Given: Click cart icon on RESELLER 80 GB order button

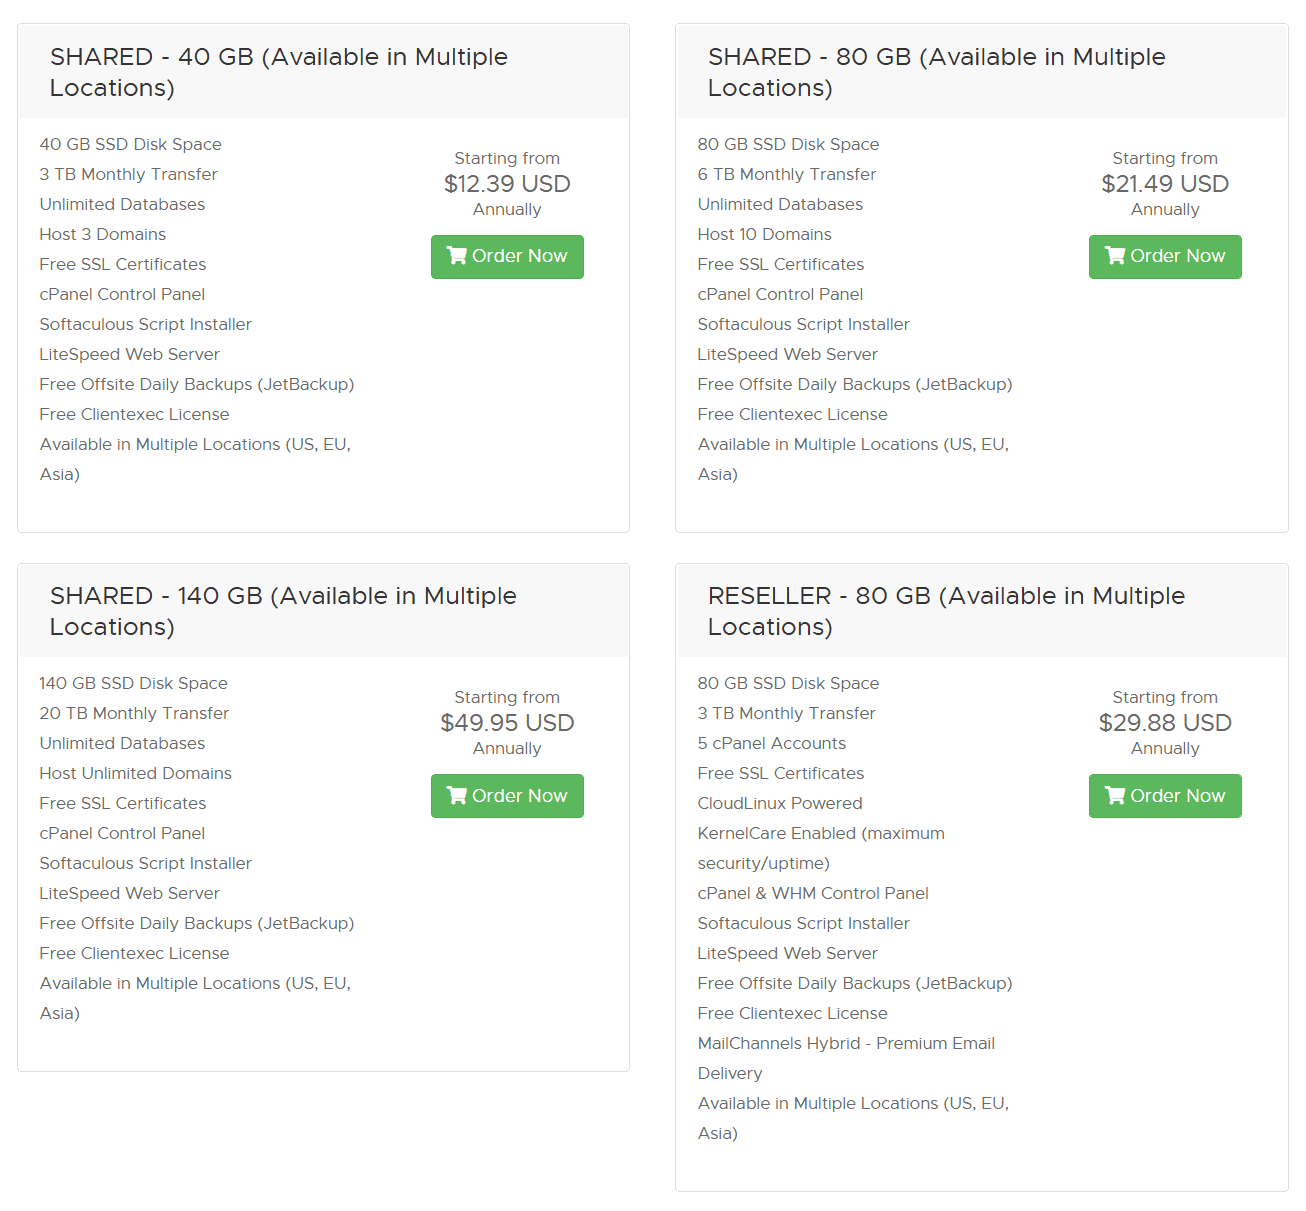Looking at the screenshot, I should tap(1115, 796).
